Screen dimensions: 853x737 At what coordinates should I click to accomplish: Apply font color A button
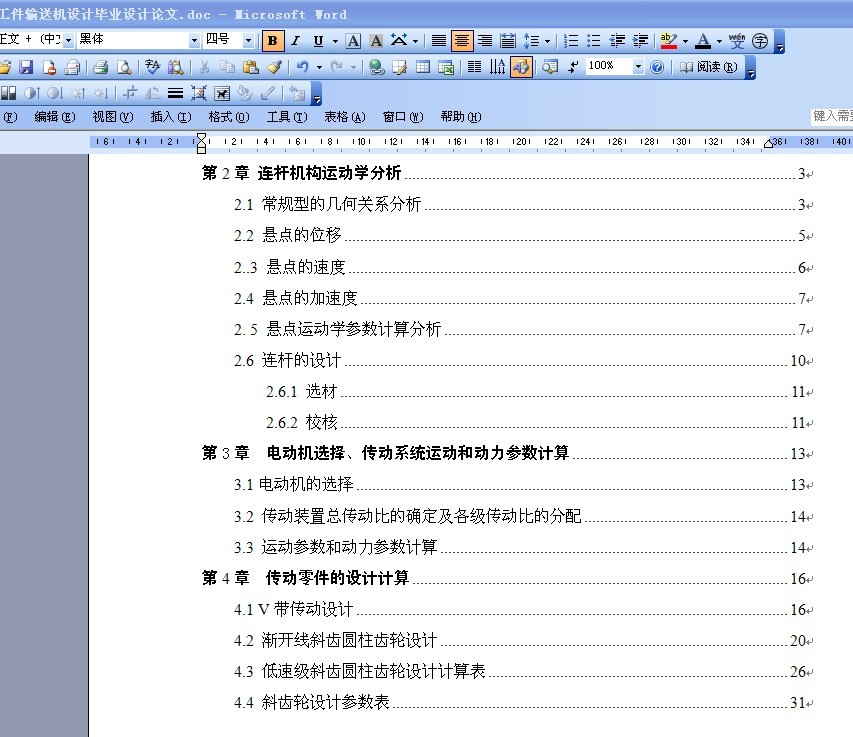703,41
